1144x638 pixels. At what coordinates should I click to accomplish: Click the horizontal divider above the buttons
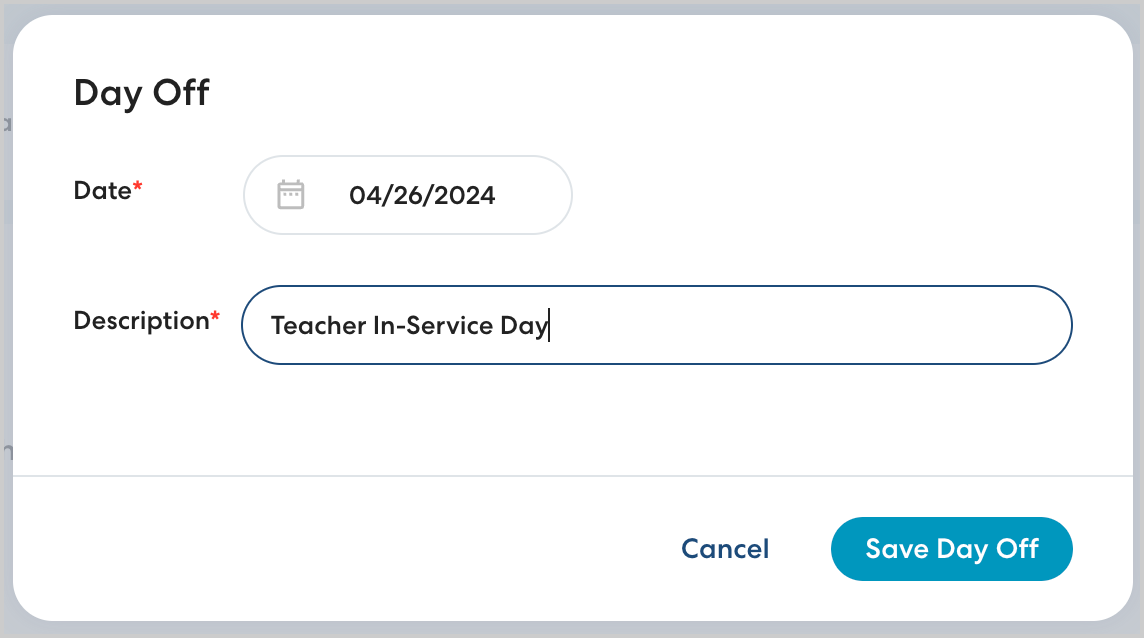coord(572,476)
